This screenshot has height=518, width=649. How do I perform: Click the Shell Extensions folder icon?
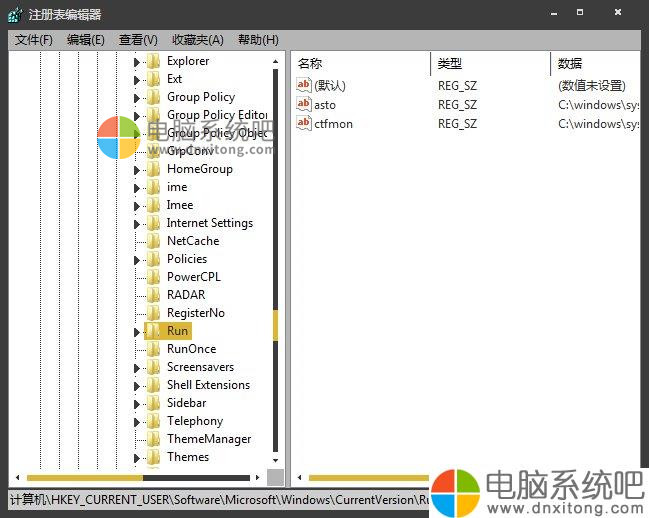coord(154,385)
